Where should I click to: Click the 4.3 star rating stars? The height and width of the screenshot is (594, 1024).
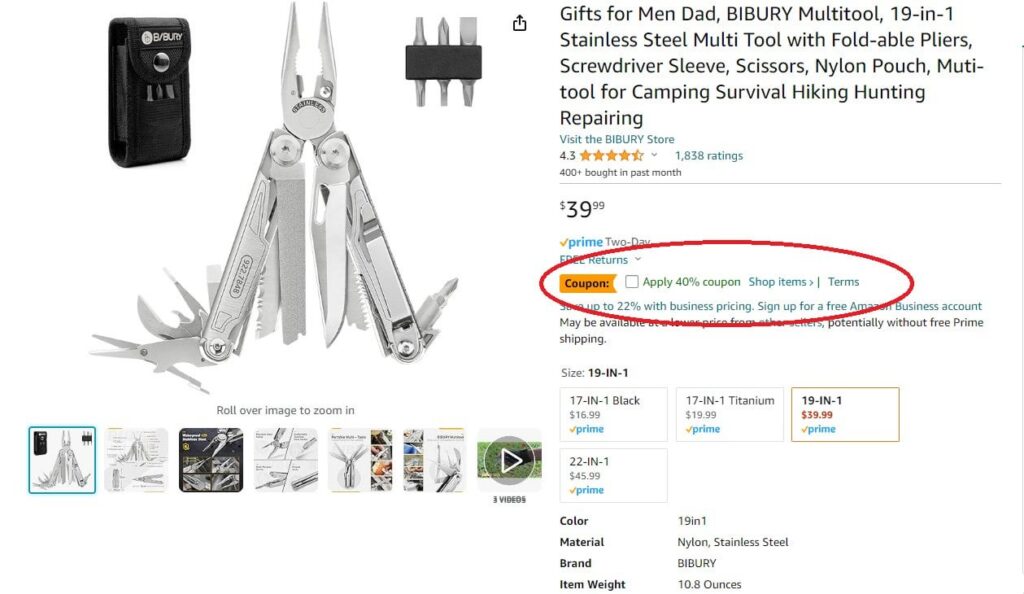[610, 156]
